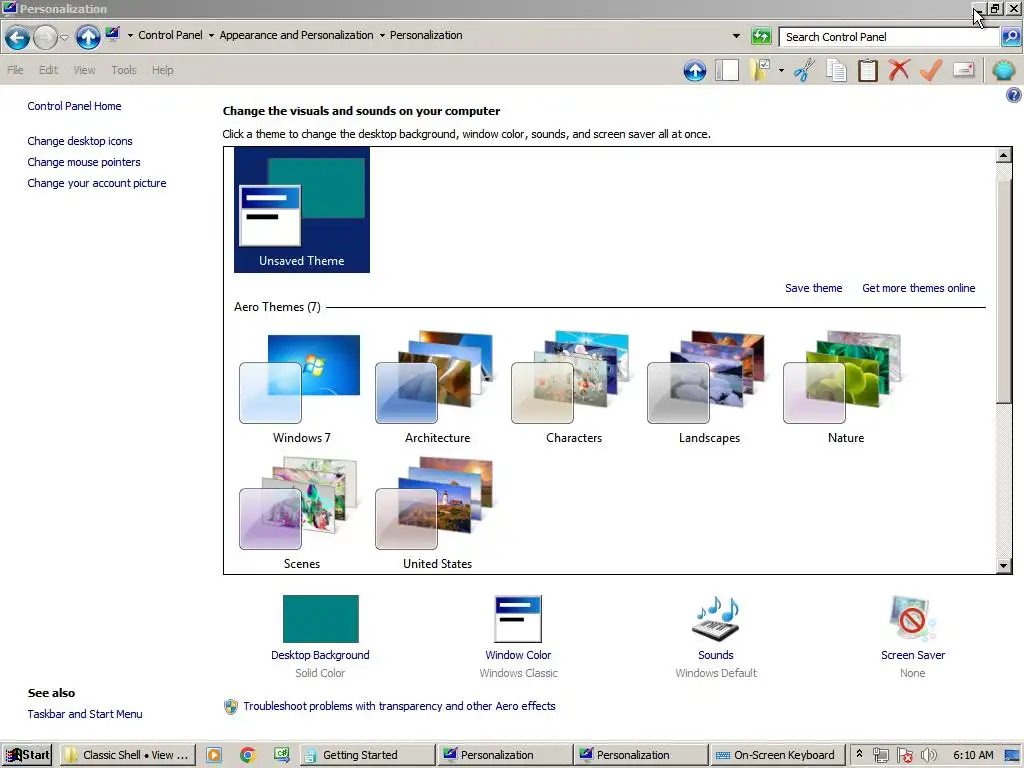Select the Architecture theme
Viewport: 1024px width, 768px height.
point(438,389)
